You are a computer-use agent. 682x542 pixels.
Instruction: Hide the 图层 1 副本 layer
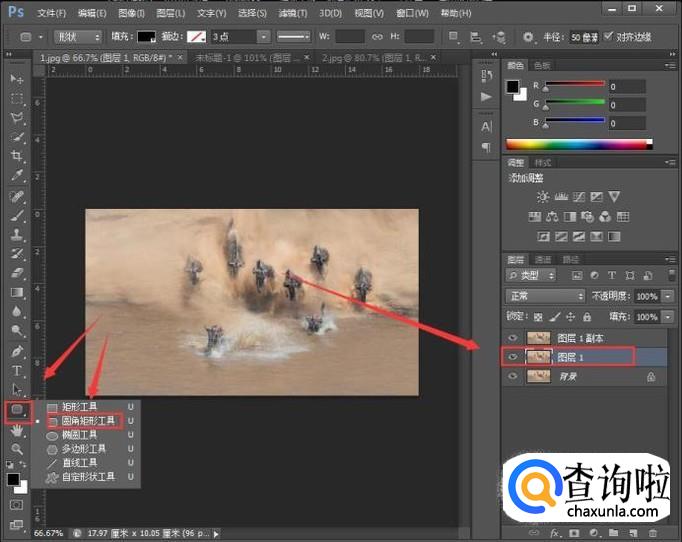tap(513, 338)
